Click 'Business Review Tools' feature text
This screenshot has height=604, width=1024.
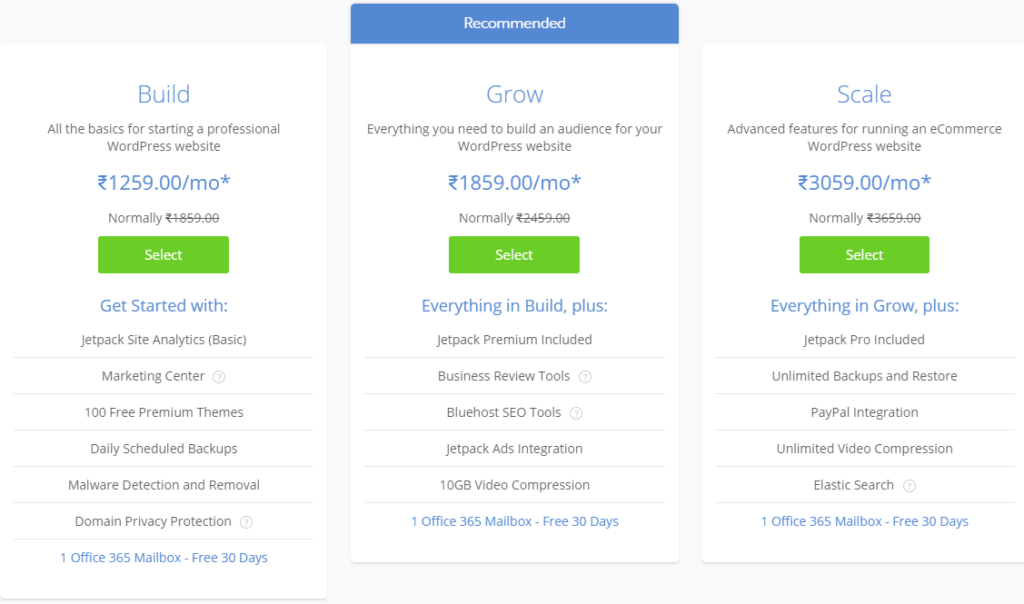(x=504, y=376)
